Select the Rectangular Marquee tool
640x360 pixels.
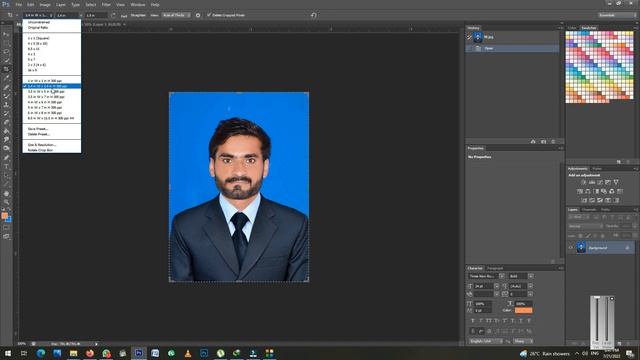coord(6,43)
